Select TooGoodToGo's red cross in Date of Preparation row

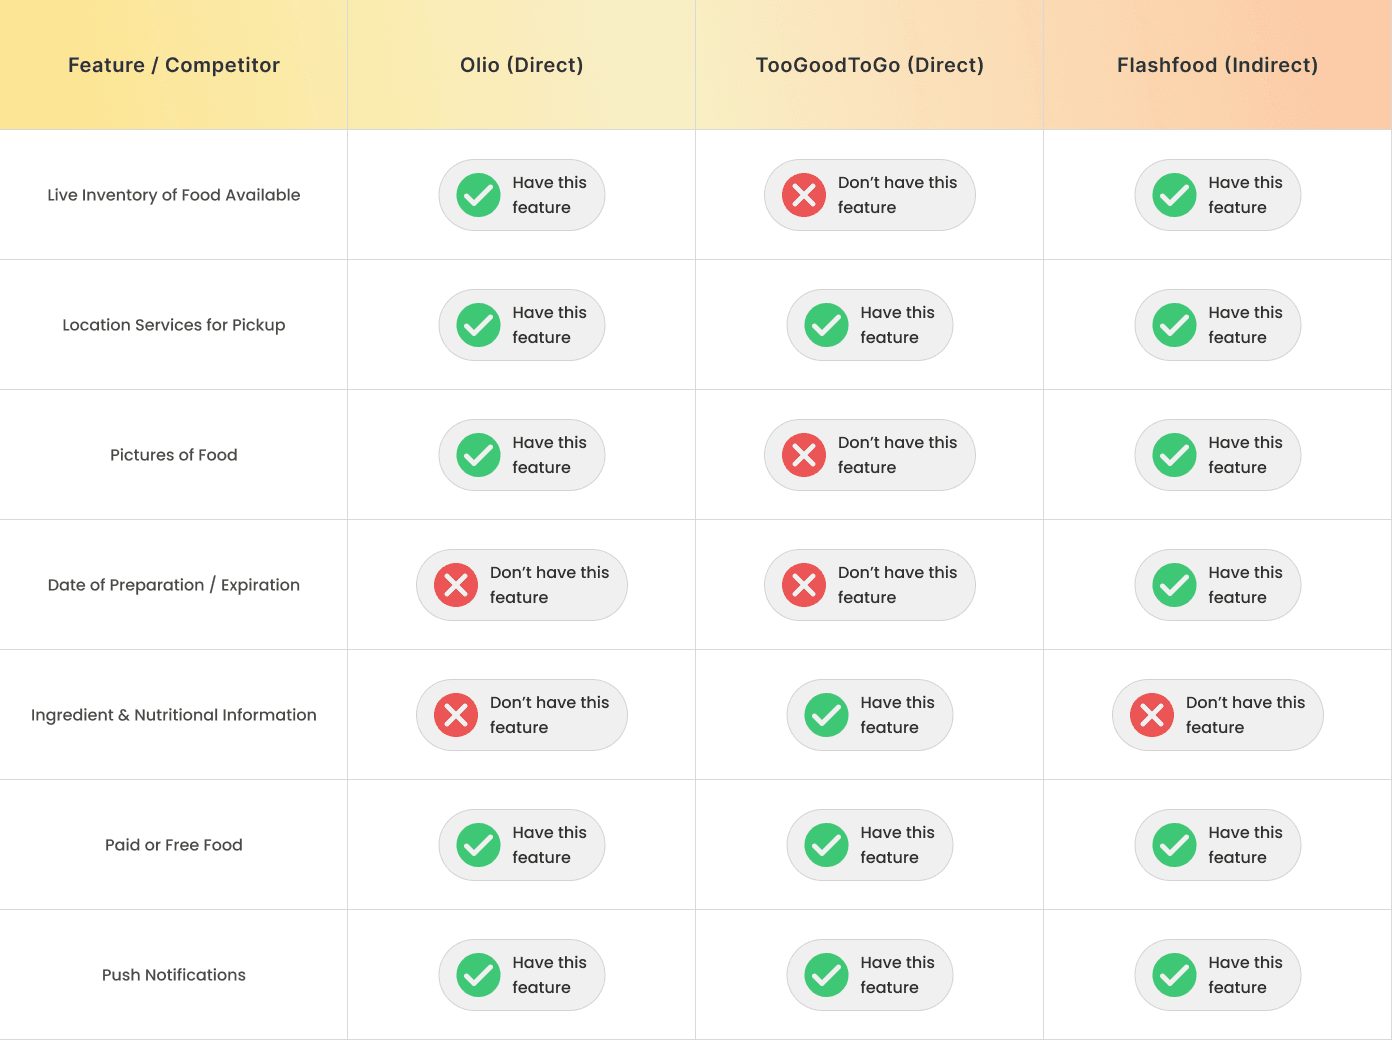[804, 585]
